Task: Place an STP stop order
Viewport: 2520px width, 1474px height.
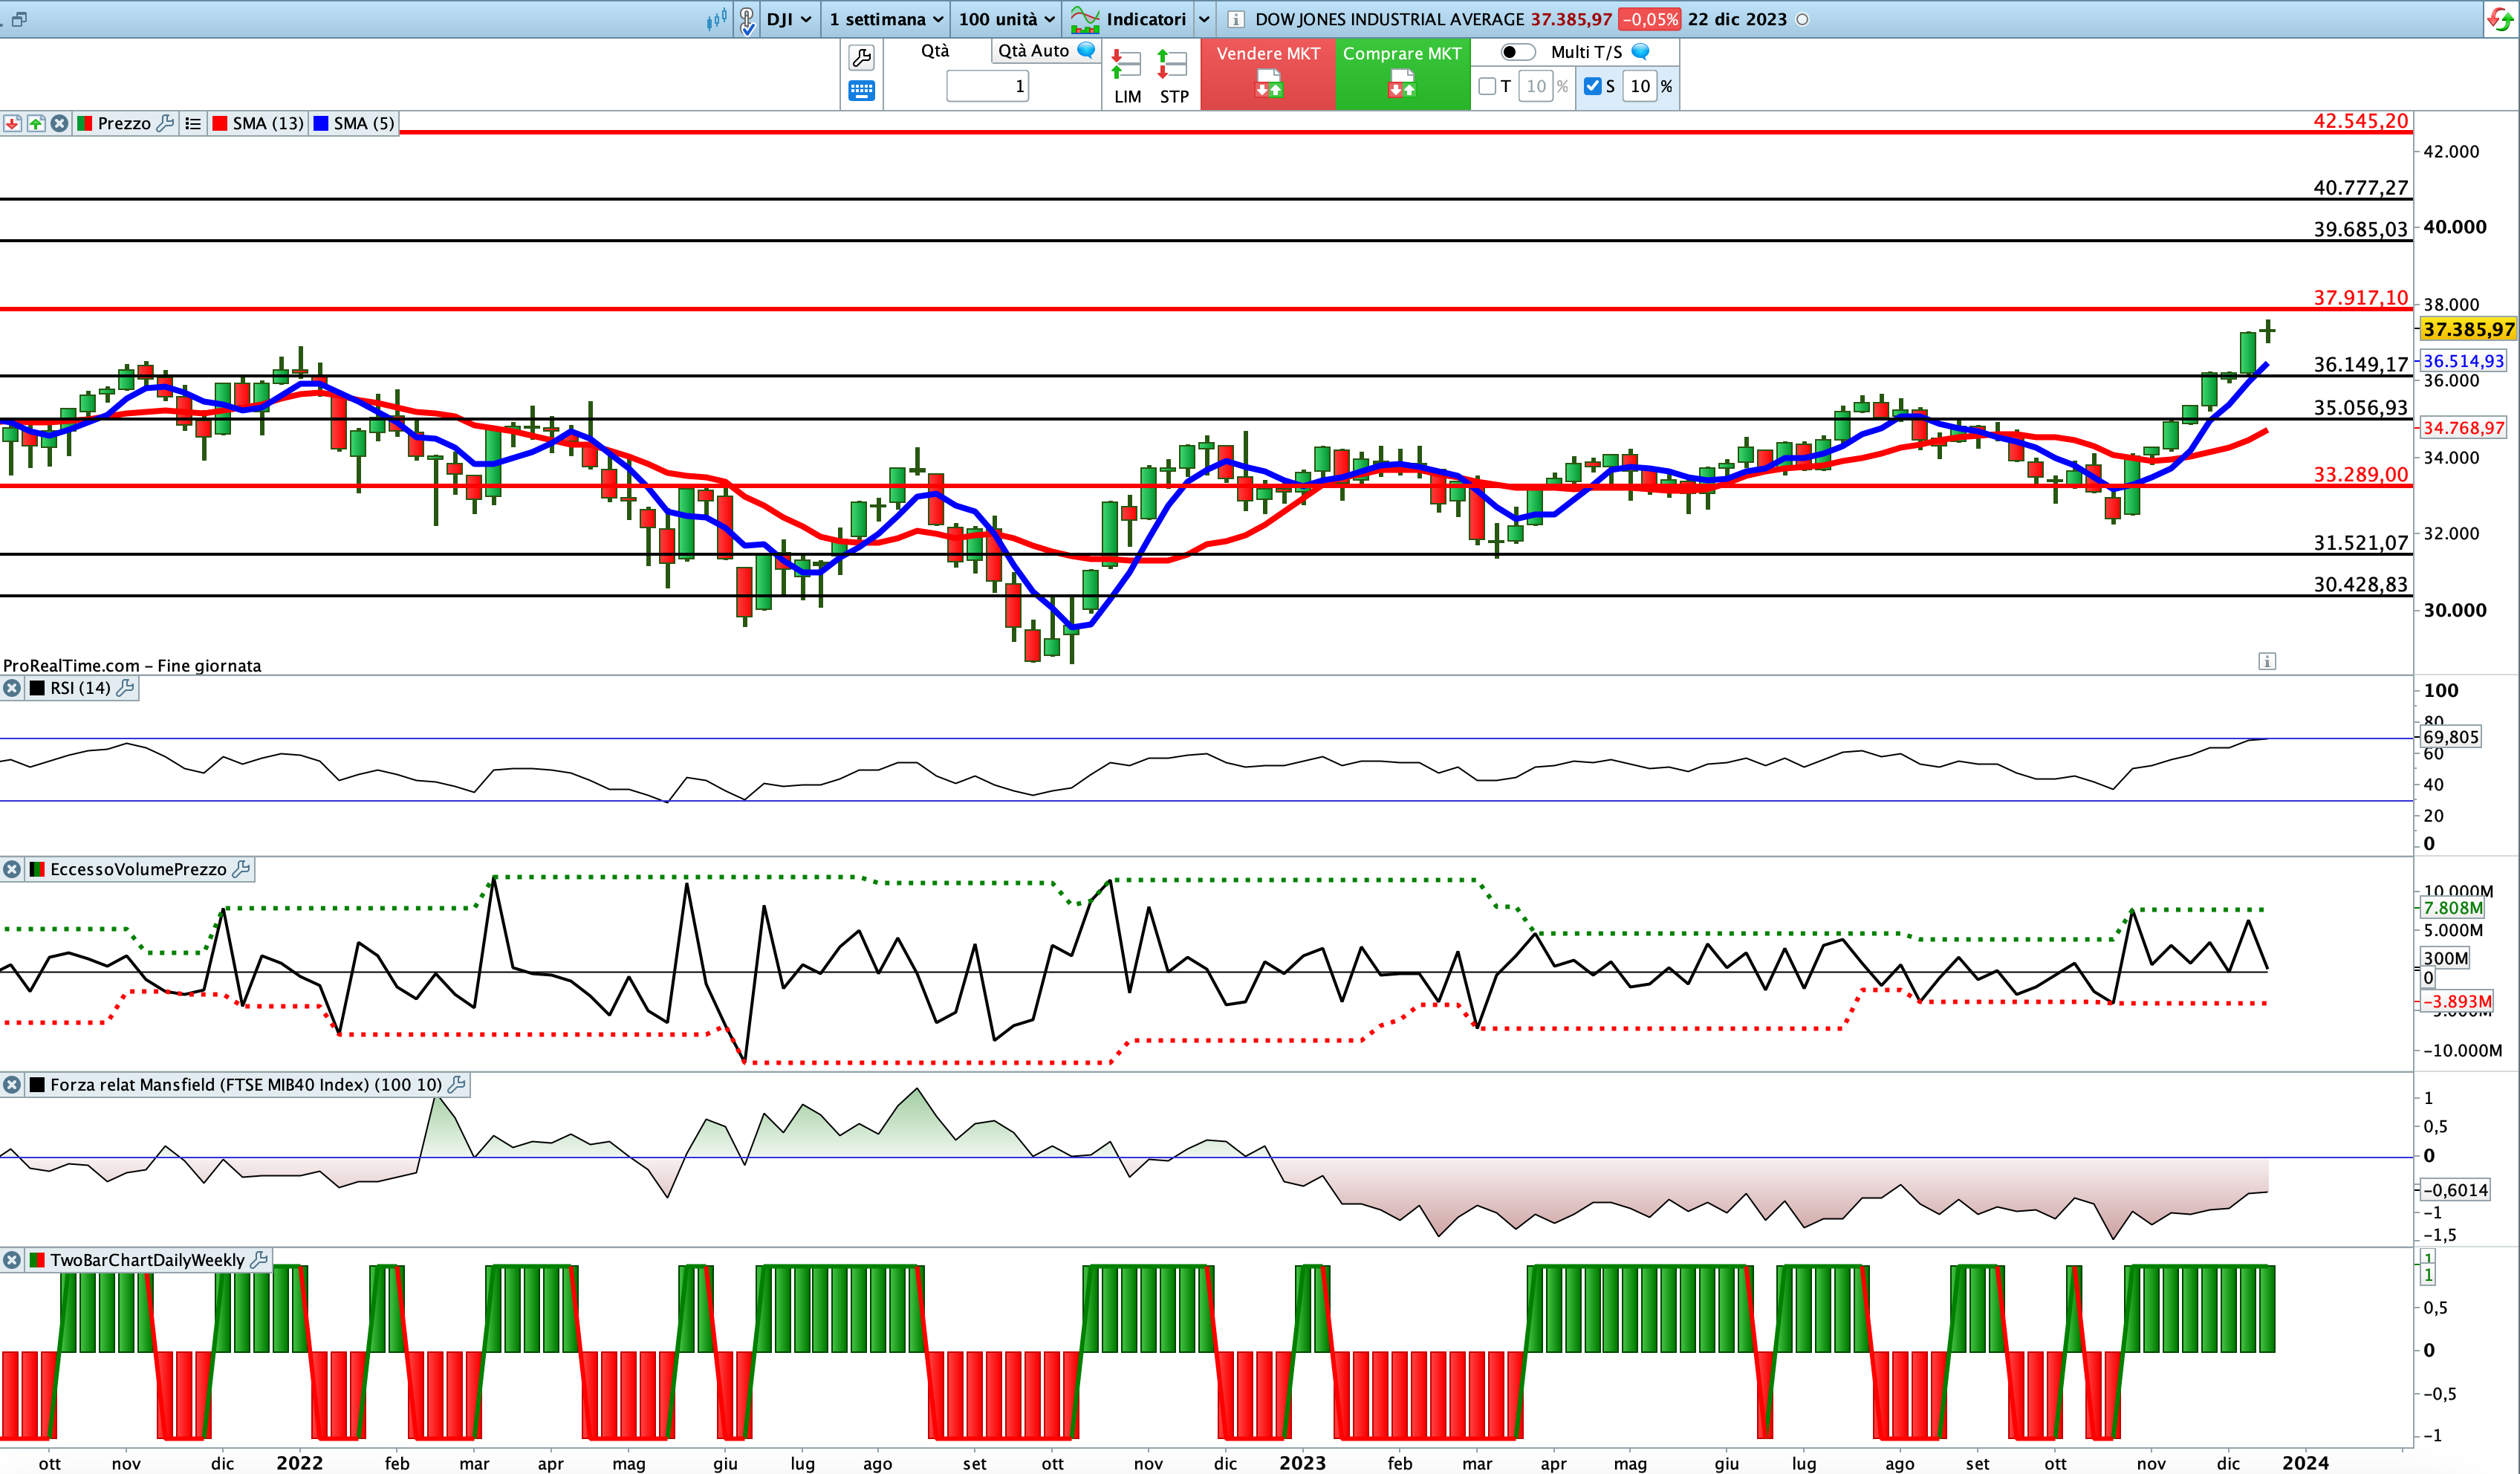Action: (1173, 77)
